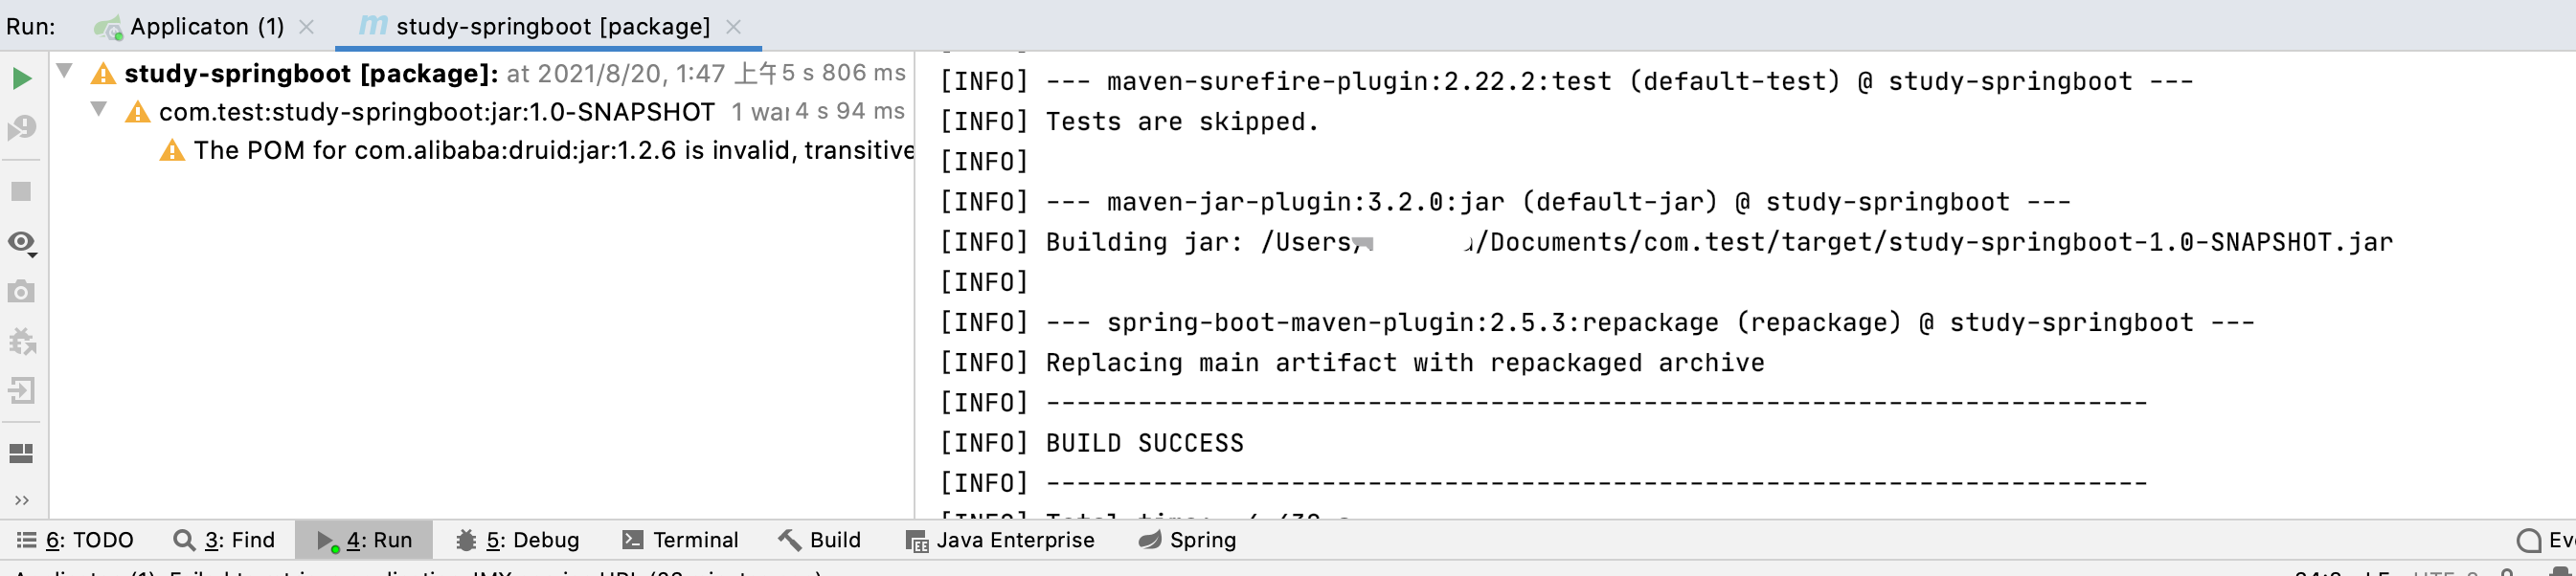Open the Terminal tool window
Viewport: 2576px width, 576px height.
(681, 540)
